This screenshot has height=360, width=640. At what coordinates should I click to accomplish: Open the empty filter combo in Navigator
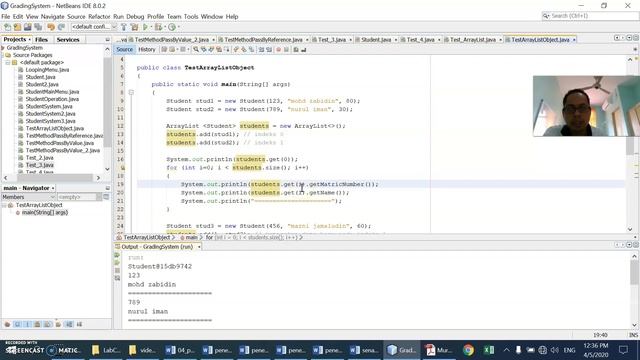tap(79, 197)
